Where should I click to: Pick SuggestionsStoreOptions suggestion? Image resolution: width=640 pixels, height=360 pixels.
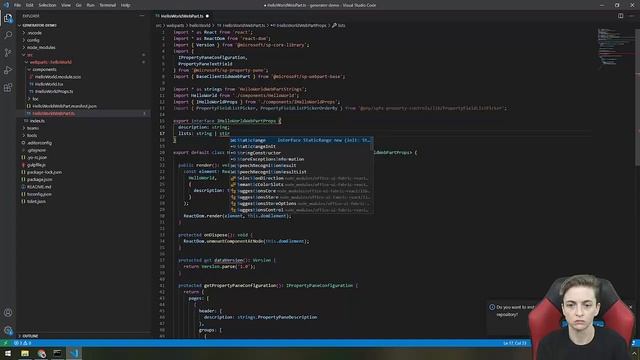click(301, 204)
